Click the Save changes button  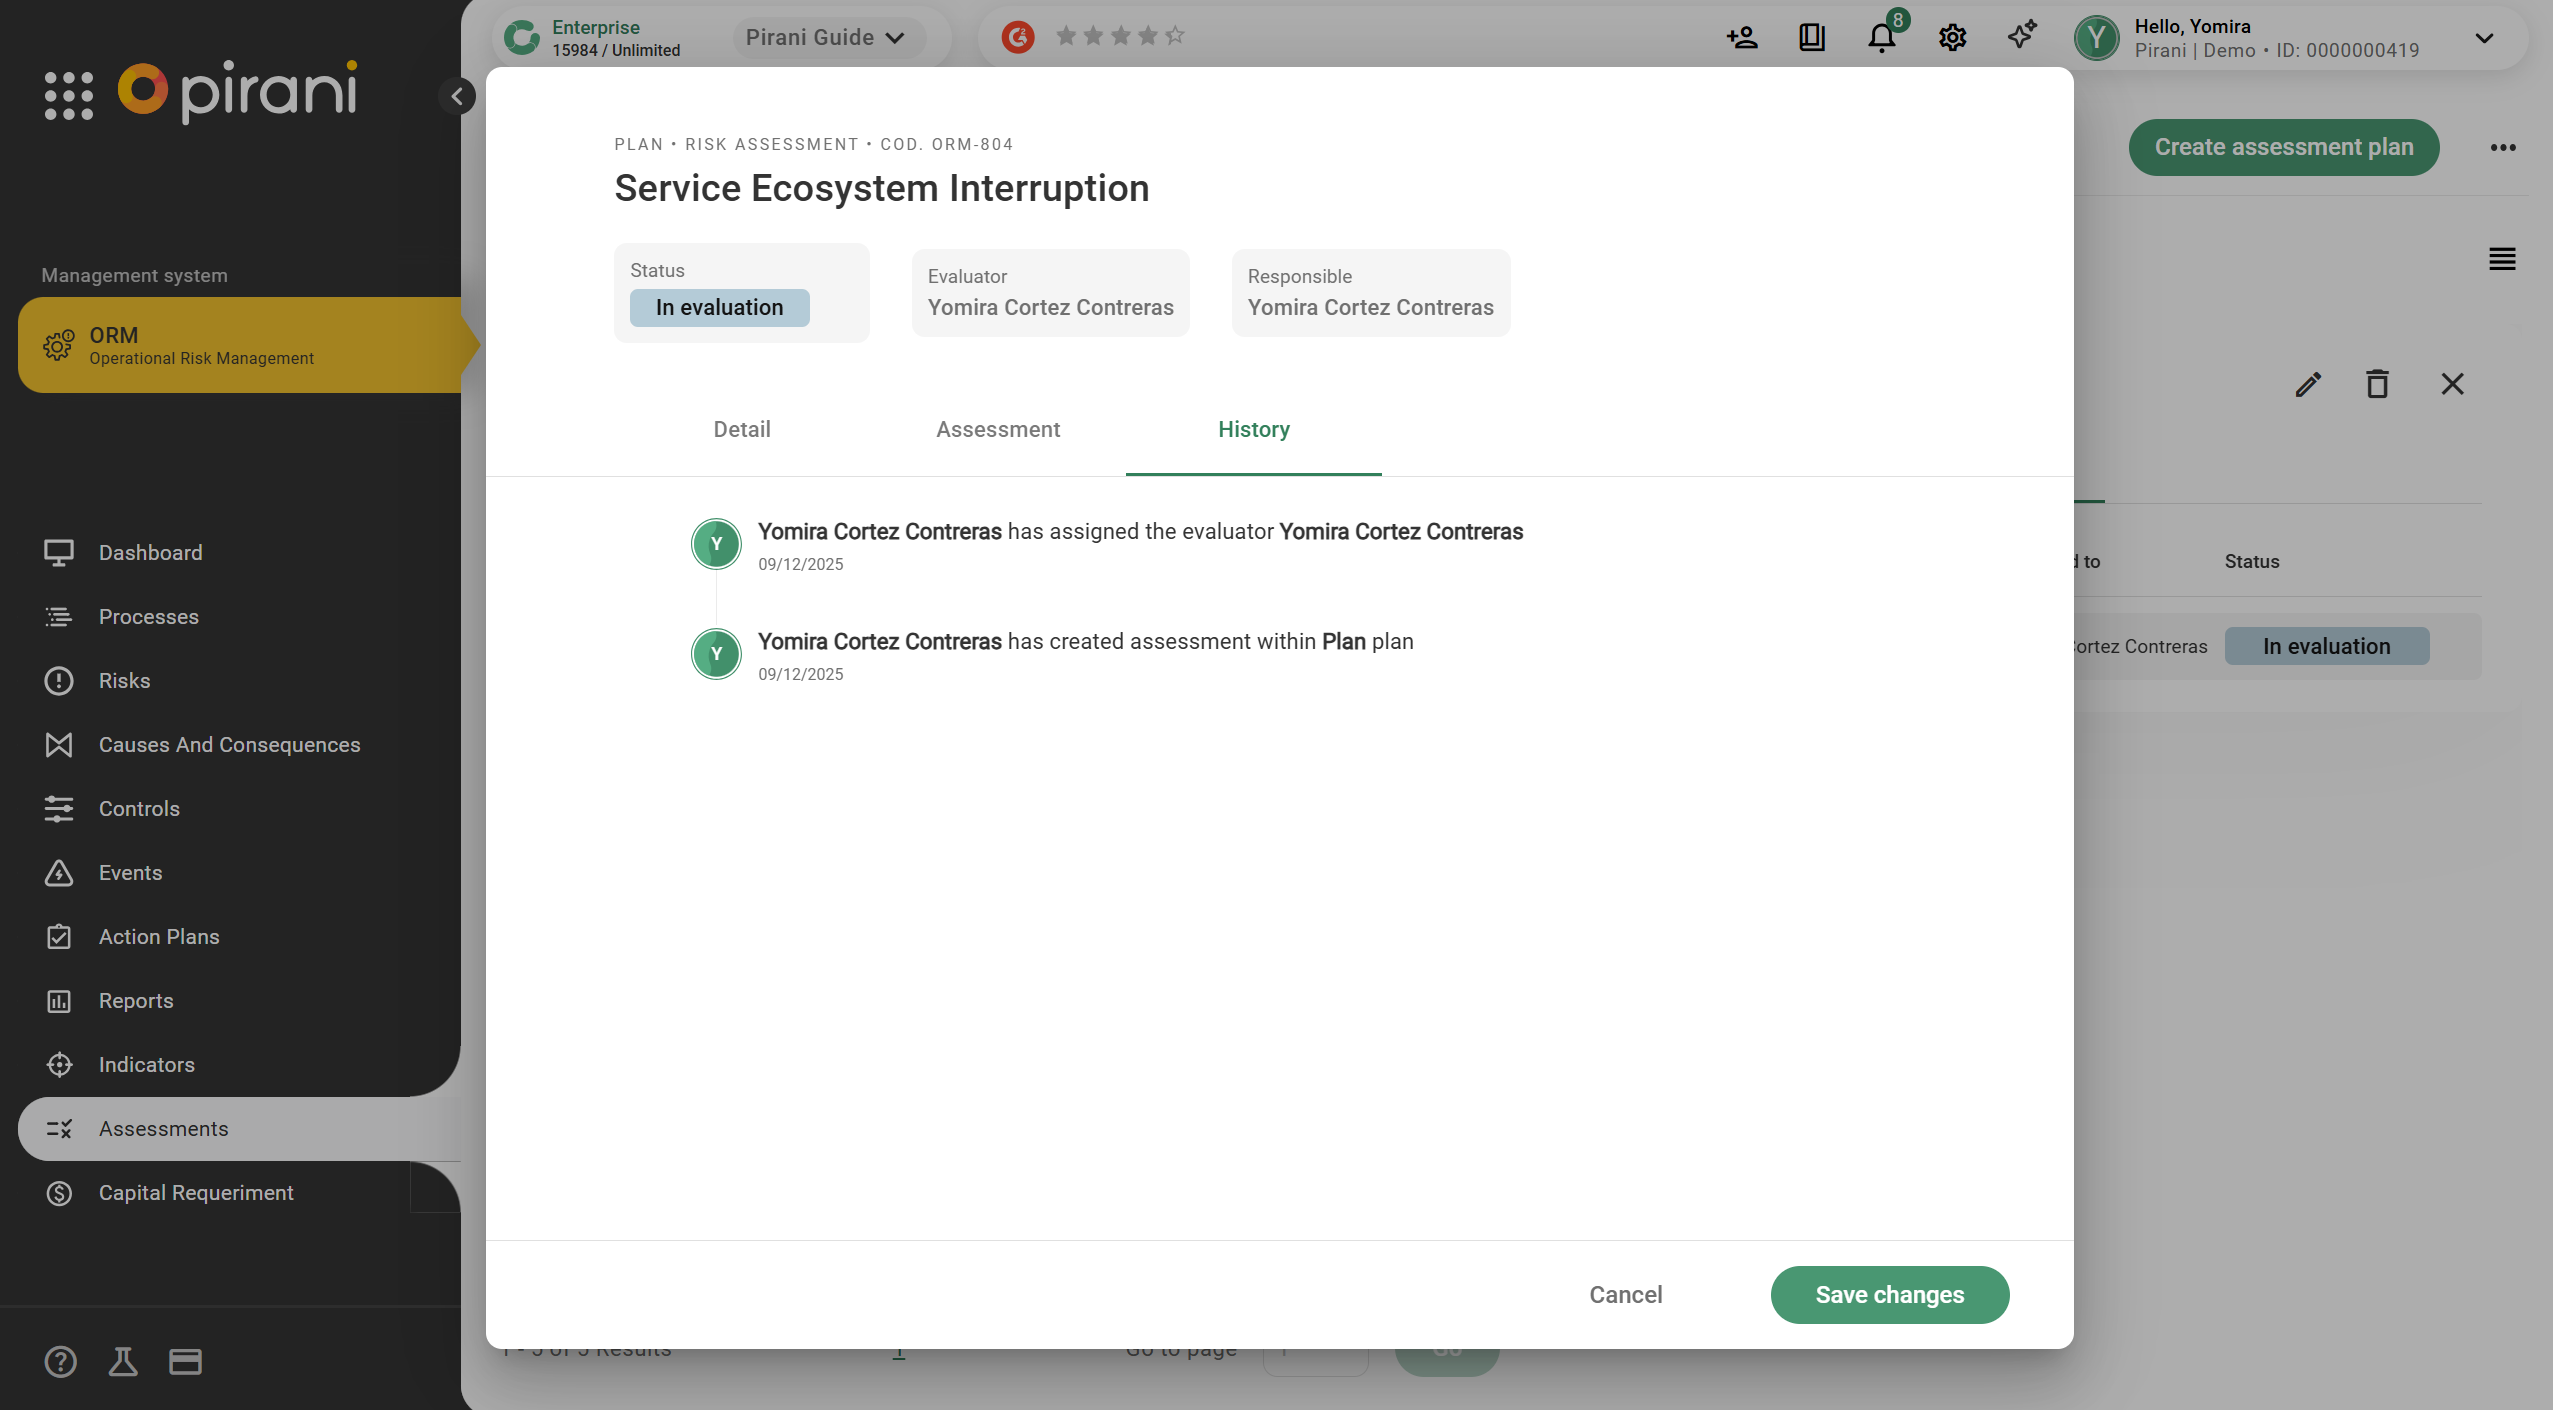[1889, 1294]
